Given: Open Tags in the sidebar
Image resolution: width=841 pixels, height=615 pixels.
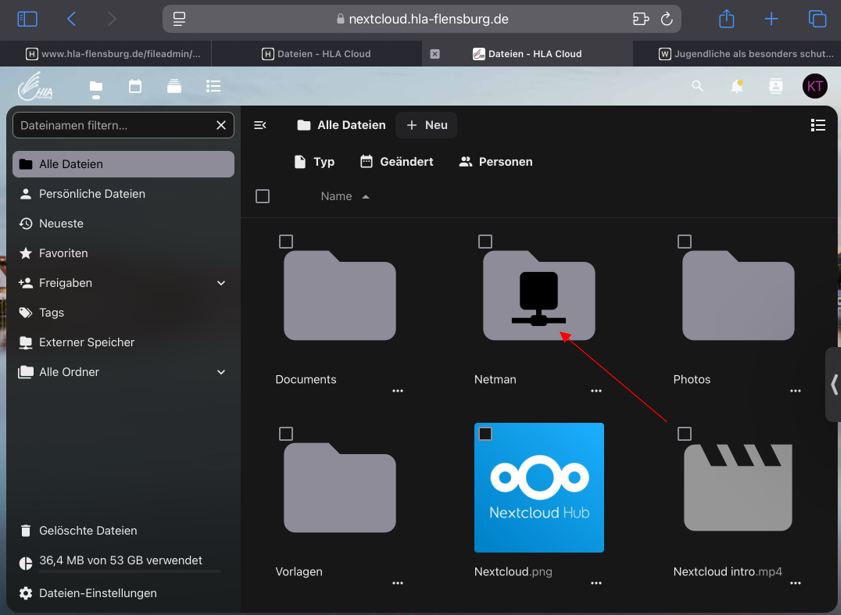Looking at the screenshot, I should click(x=123, y=313).
